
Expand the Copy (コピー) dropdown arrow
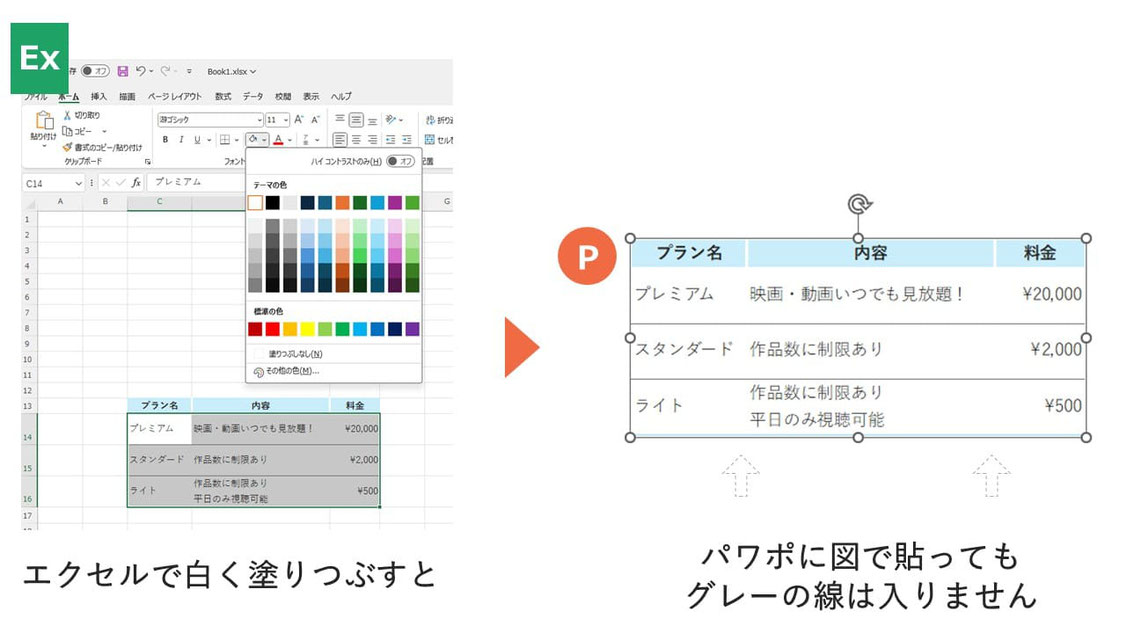(x=104, y=131)
